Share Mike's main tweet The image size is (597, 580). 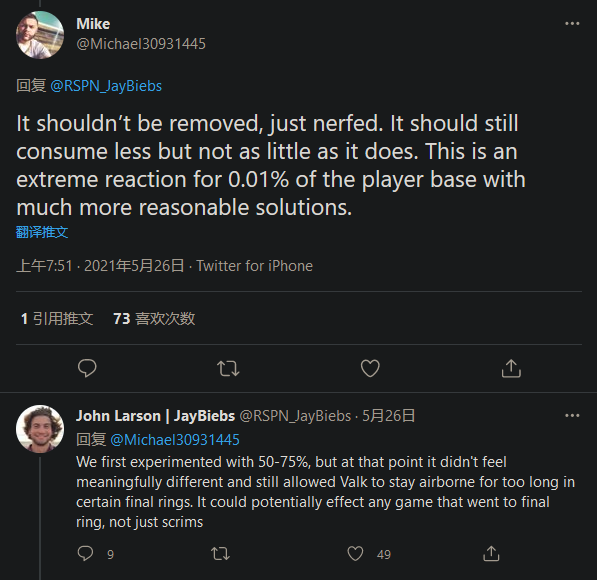point(511,368)
